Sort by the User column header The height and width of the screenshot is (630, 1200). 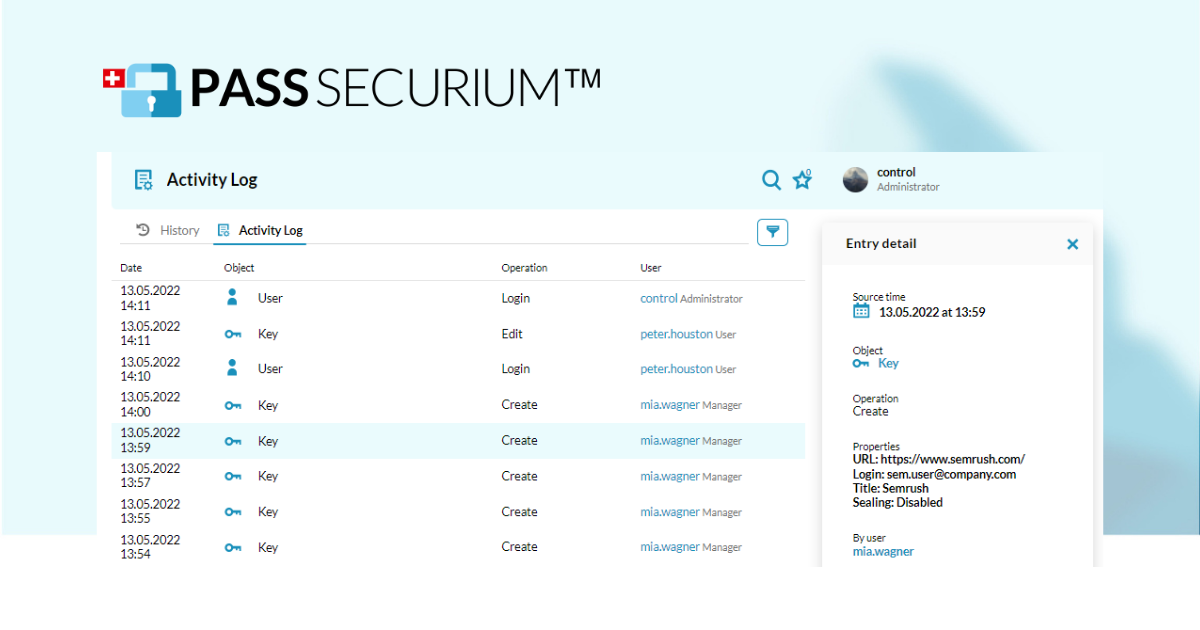click(x=651, y=268)
